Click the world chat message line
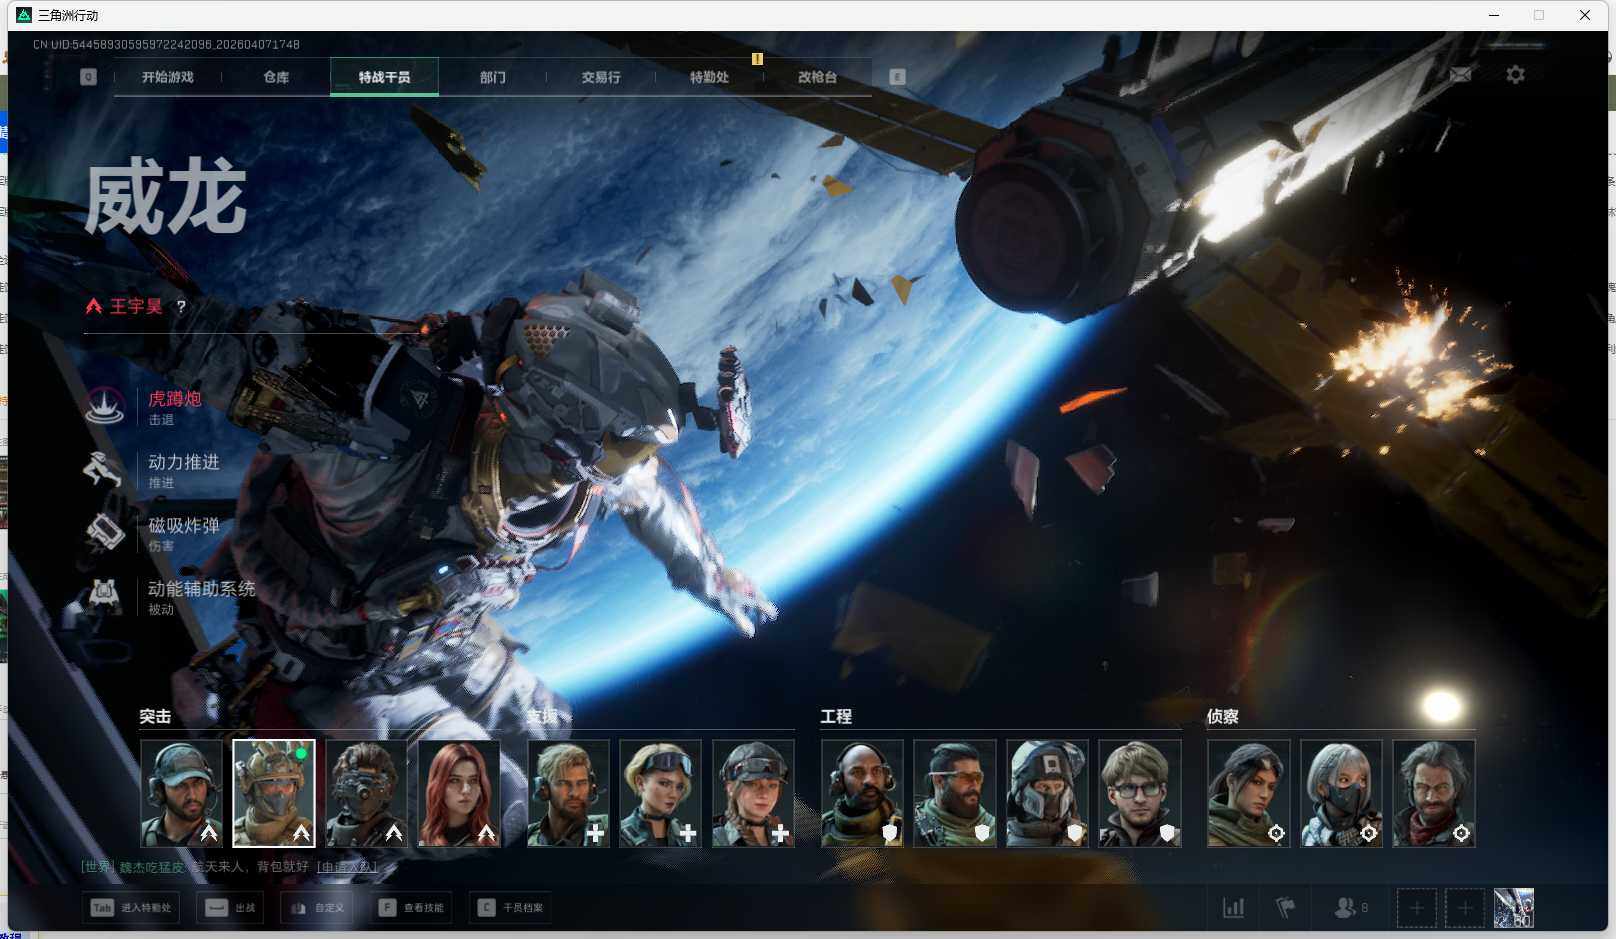Image resolution: width=1616 pixels, height=939 pixels. pos(229,867)
